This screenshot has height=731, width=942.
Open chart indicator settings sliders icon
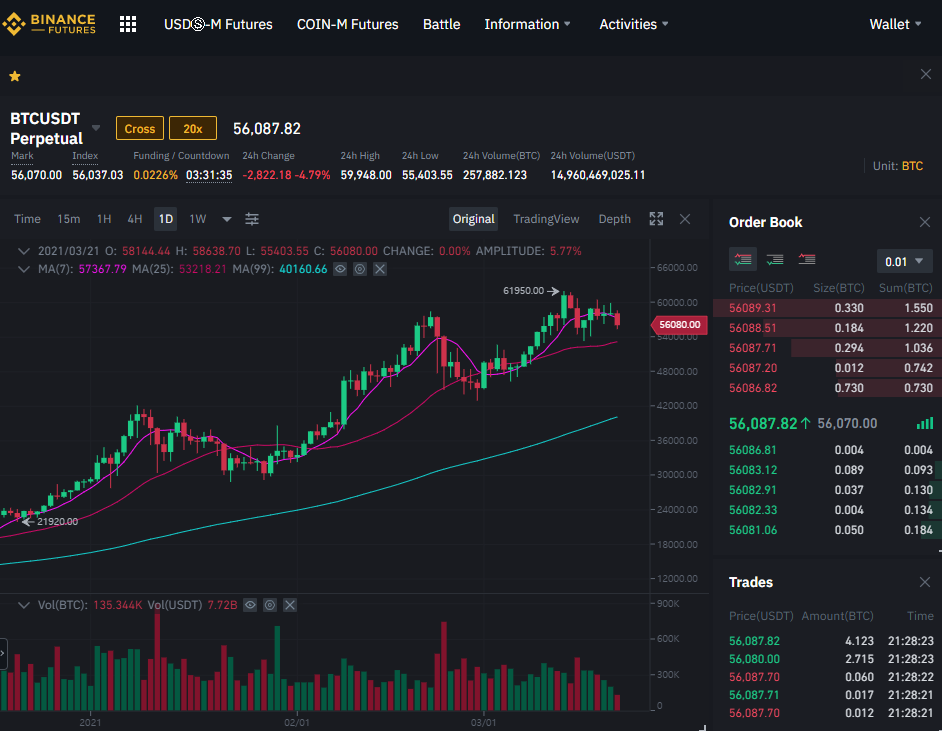click(x=252, y=219)
